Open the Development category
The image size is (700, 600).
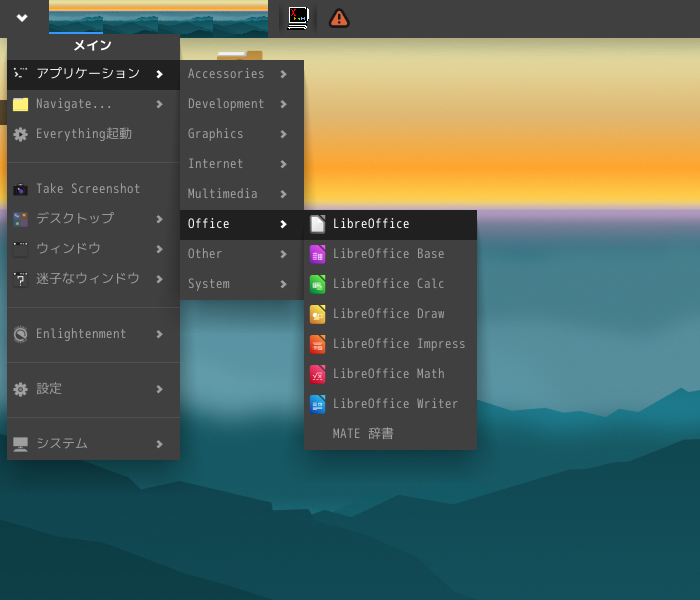pos(242,104)
